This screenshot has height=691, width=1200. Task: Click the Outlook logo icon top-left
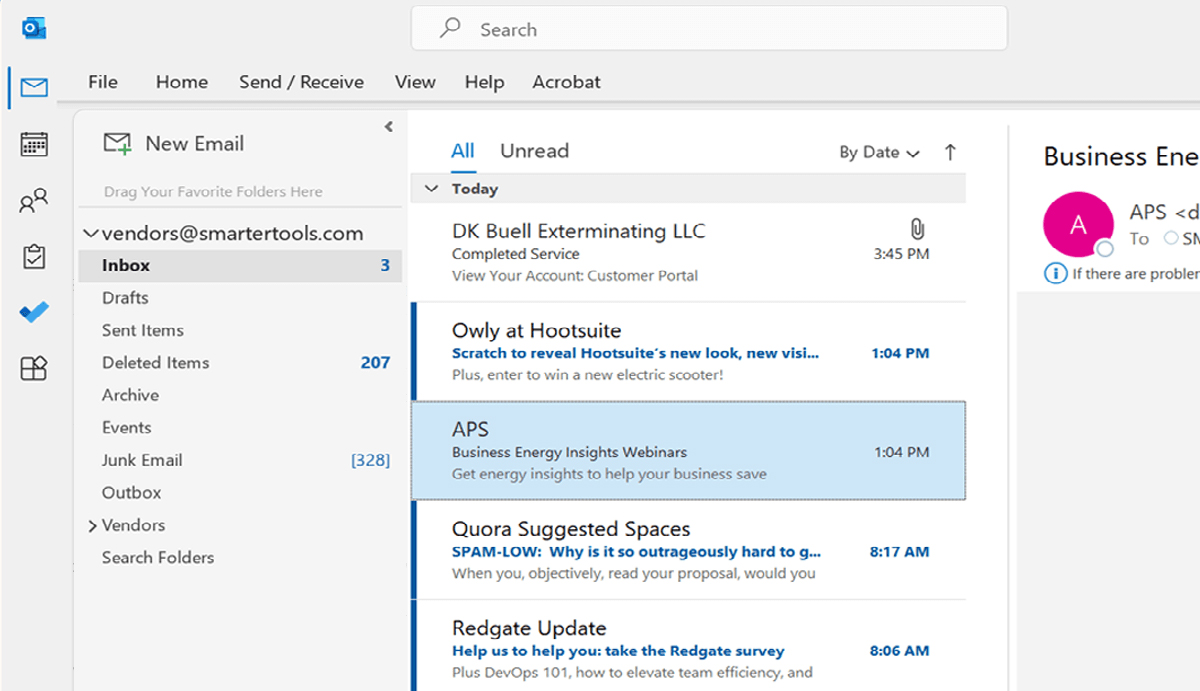click(34, 28)
